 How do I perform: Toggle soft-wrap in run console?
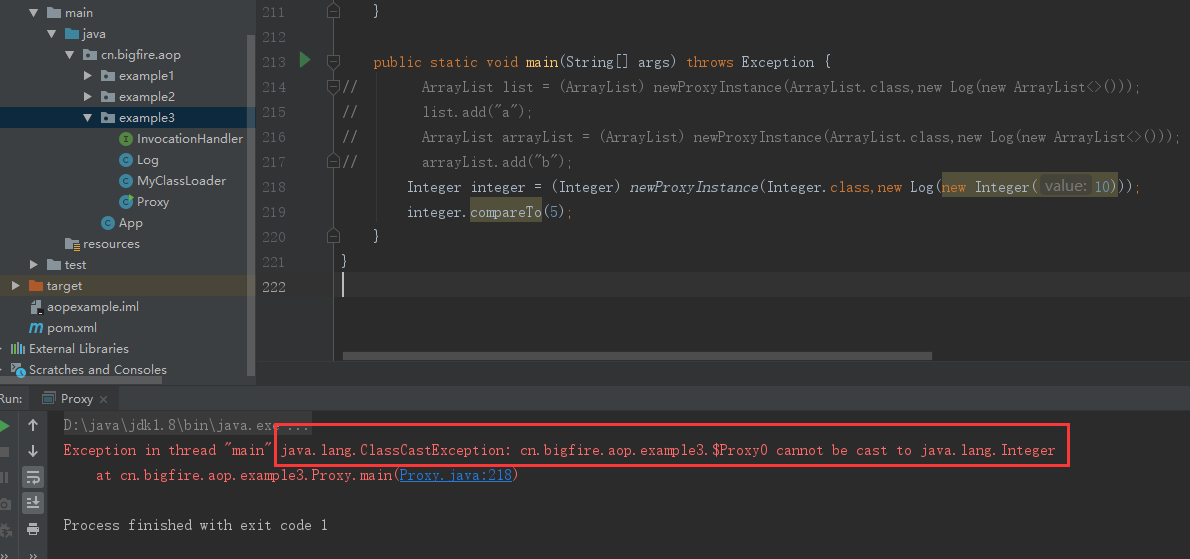point(33,476)
